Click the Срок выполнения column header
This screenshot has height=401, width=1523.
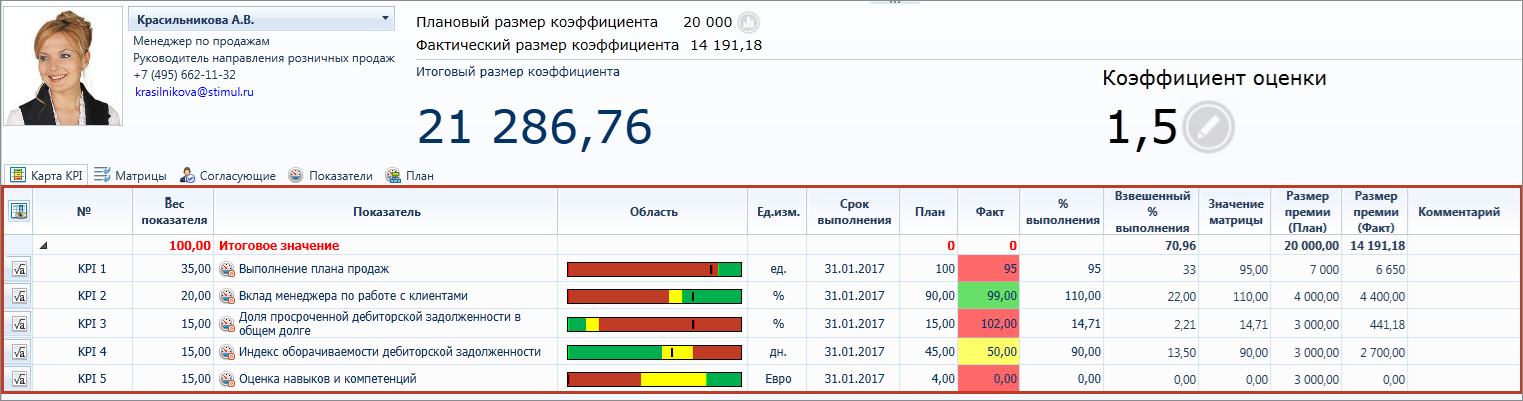click(x=853, y=211)
